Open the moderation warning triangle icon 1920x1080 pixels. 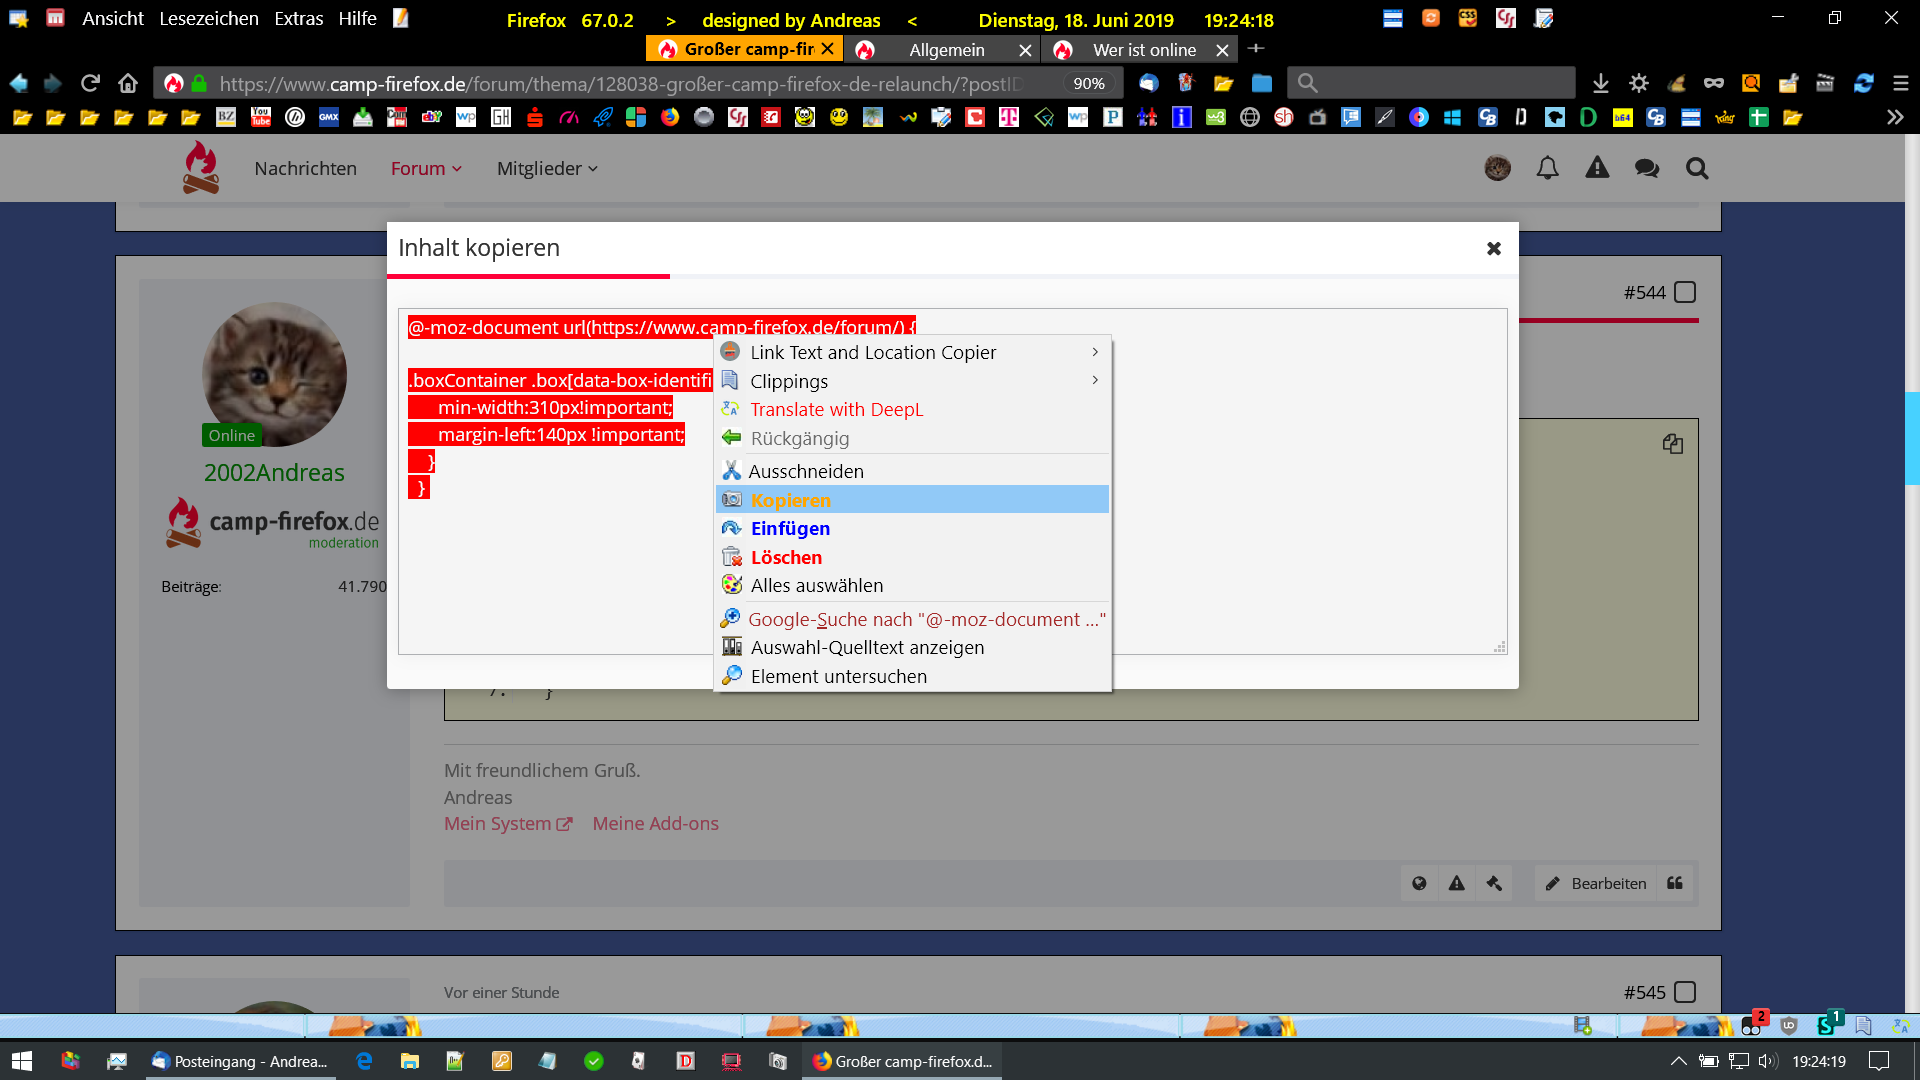[x=1597, y=168]
